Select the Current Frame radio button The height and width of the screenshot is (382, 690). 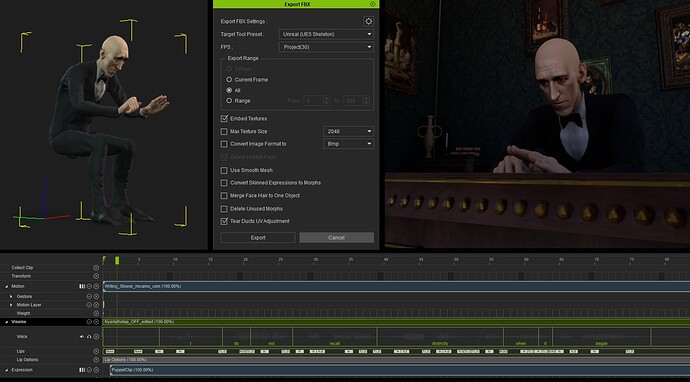pos(229,80)
